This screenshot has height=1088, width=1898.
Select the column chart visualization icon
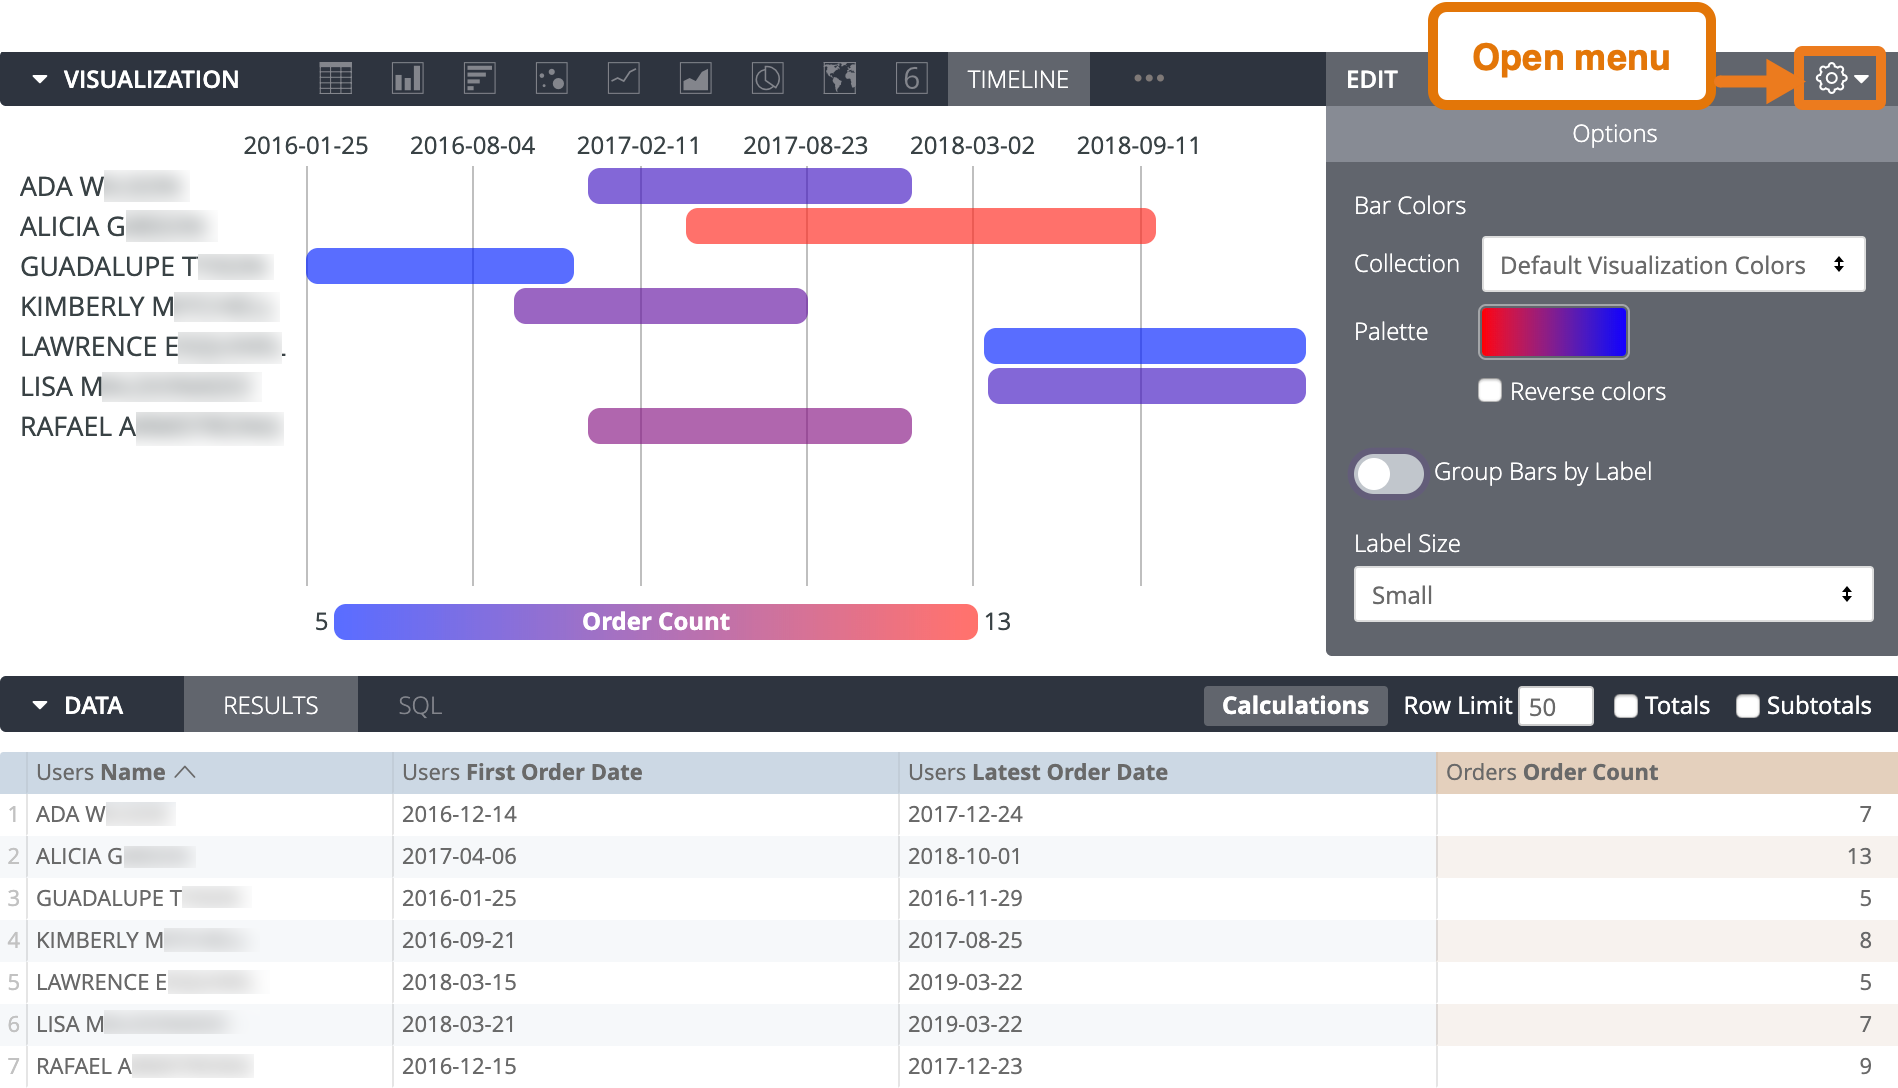407,78
